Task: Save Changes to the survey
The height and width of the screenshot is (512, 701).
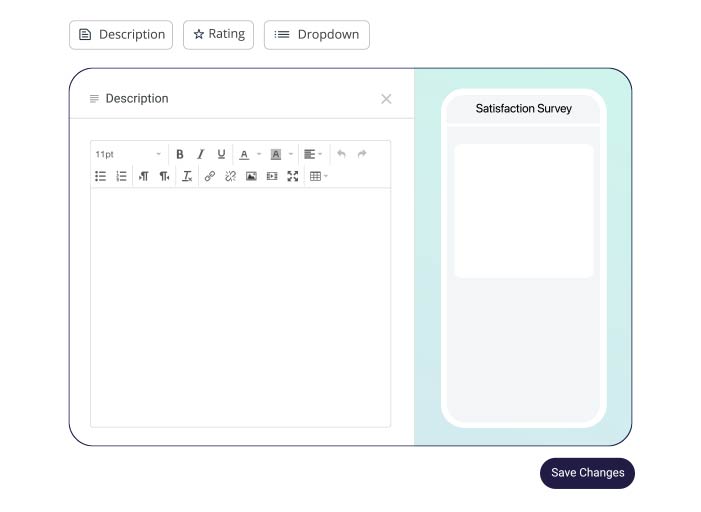Action: [x=587, y=473]
